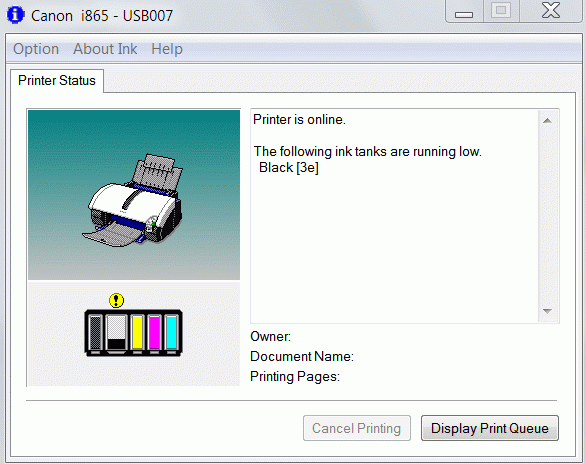Select the low black 3e ink tank
The image size is (586, 464).
116,332
